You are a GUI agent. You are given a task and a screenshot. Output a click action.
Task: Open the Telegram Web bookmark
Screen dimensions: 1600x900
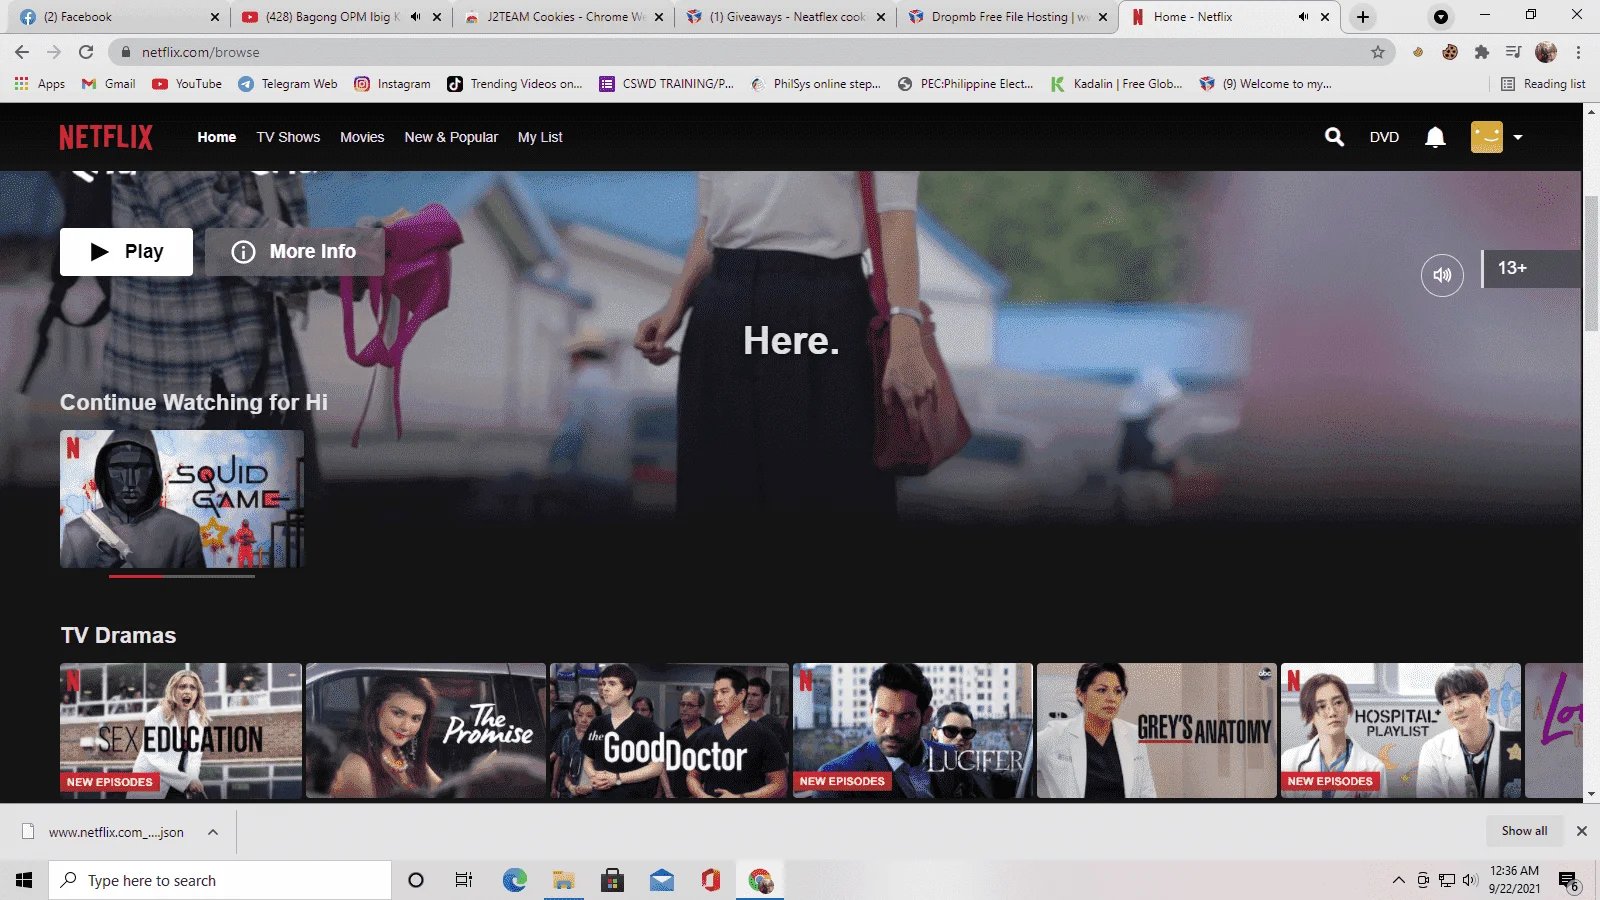pos(288,84)
